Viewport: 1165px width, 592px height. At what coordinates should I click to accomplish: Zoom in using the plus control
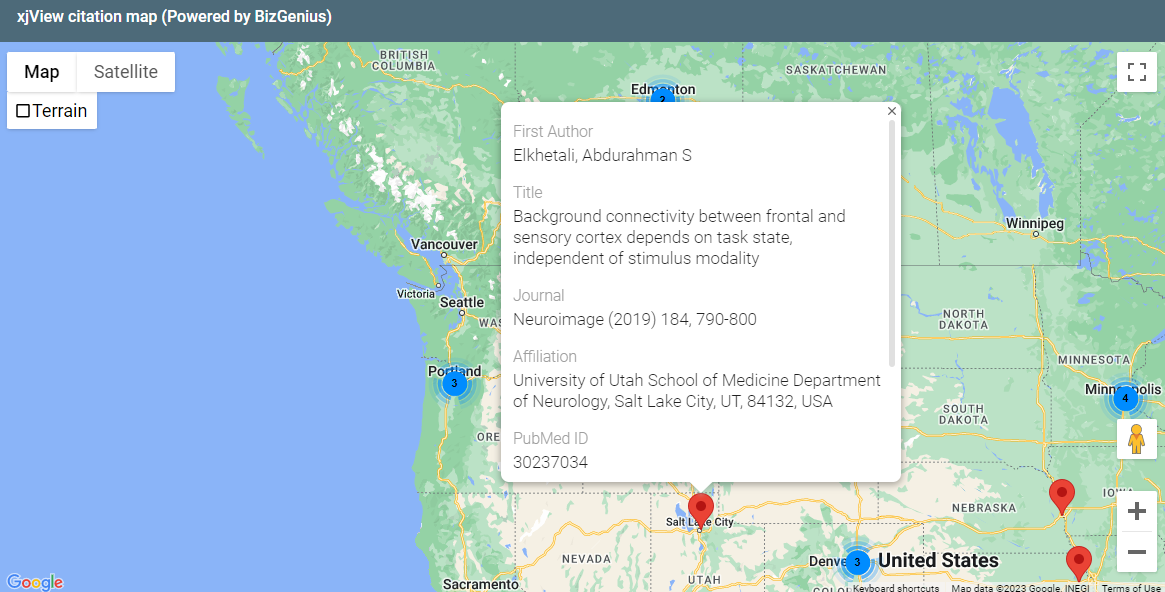coord(1136,510)
